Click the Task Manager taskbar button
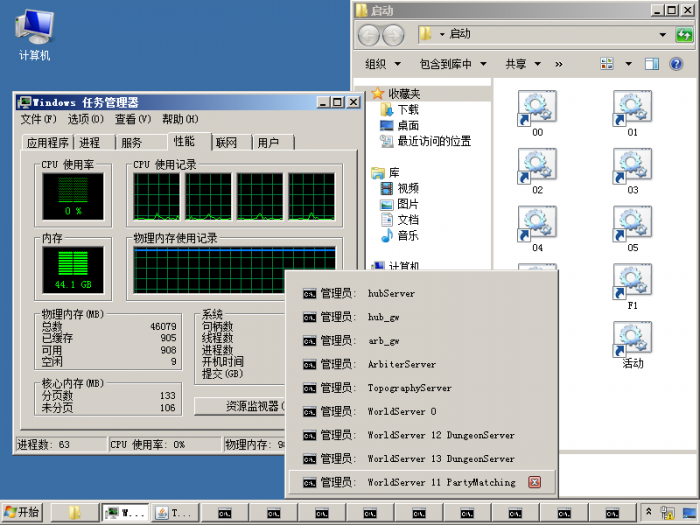This screenshot has width=700, height=525. click(125, 513)
